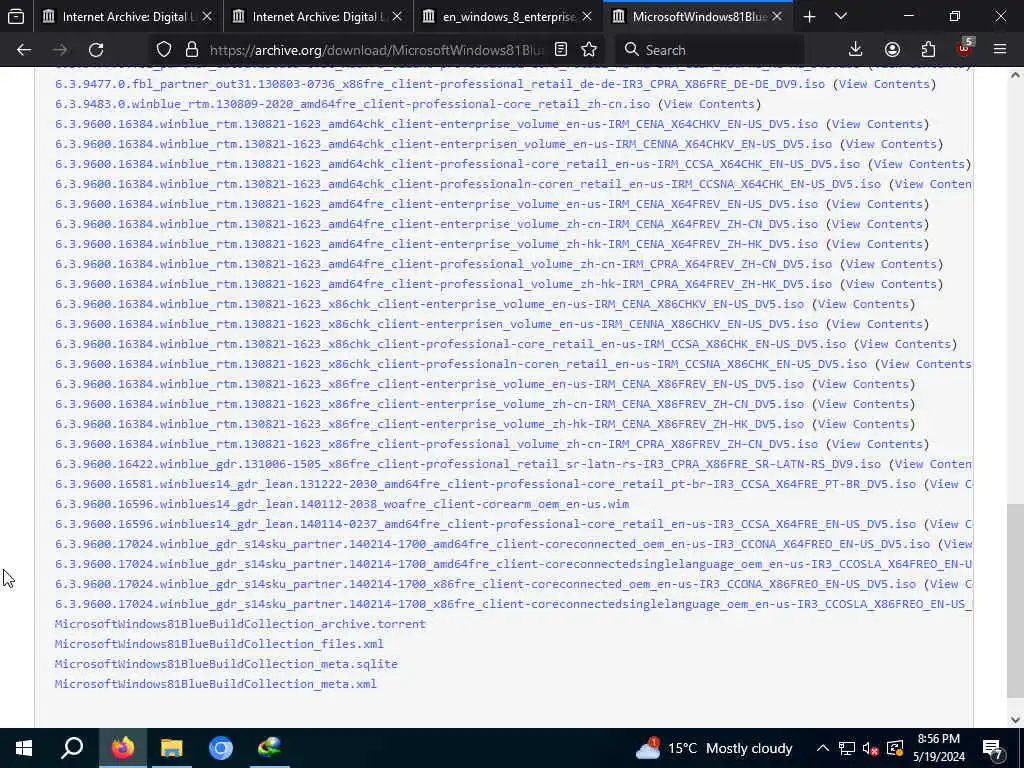Open Firefox account menu
The height and width of the screenshot is (768, 1024).
point(892,50)
